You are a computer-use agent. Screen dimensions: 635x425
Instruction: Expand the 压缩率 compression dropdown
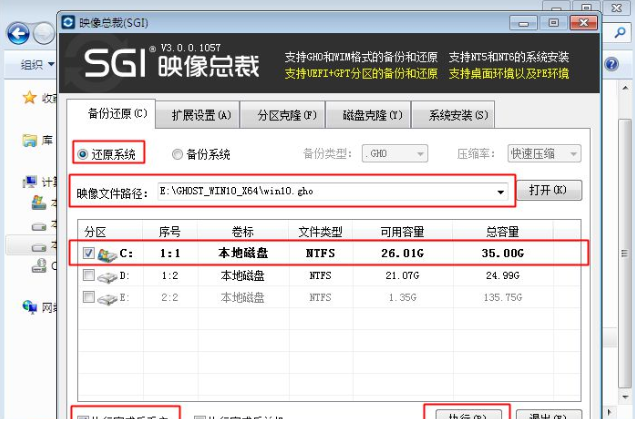click(574, 154)
